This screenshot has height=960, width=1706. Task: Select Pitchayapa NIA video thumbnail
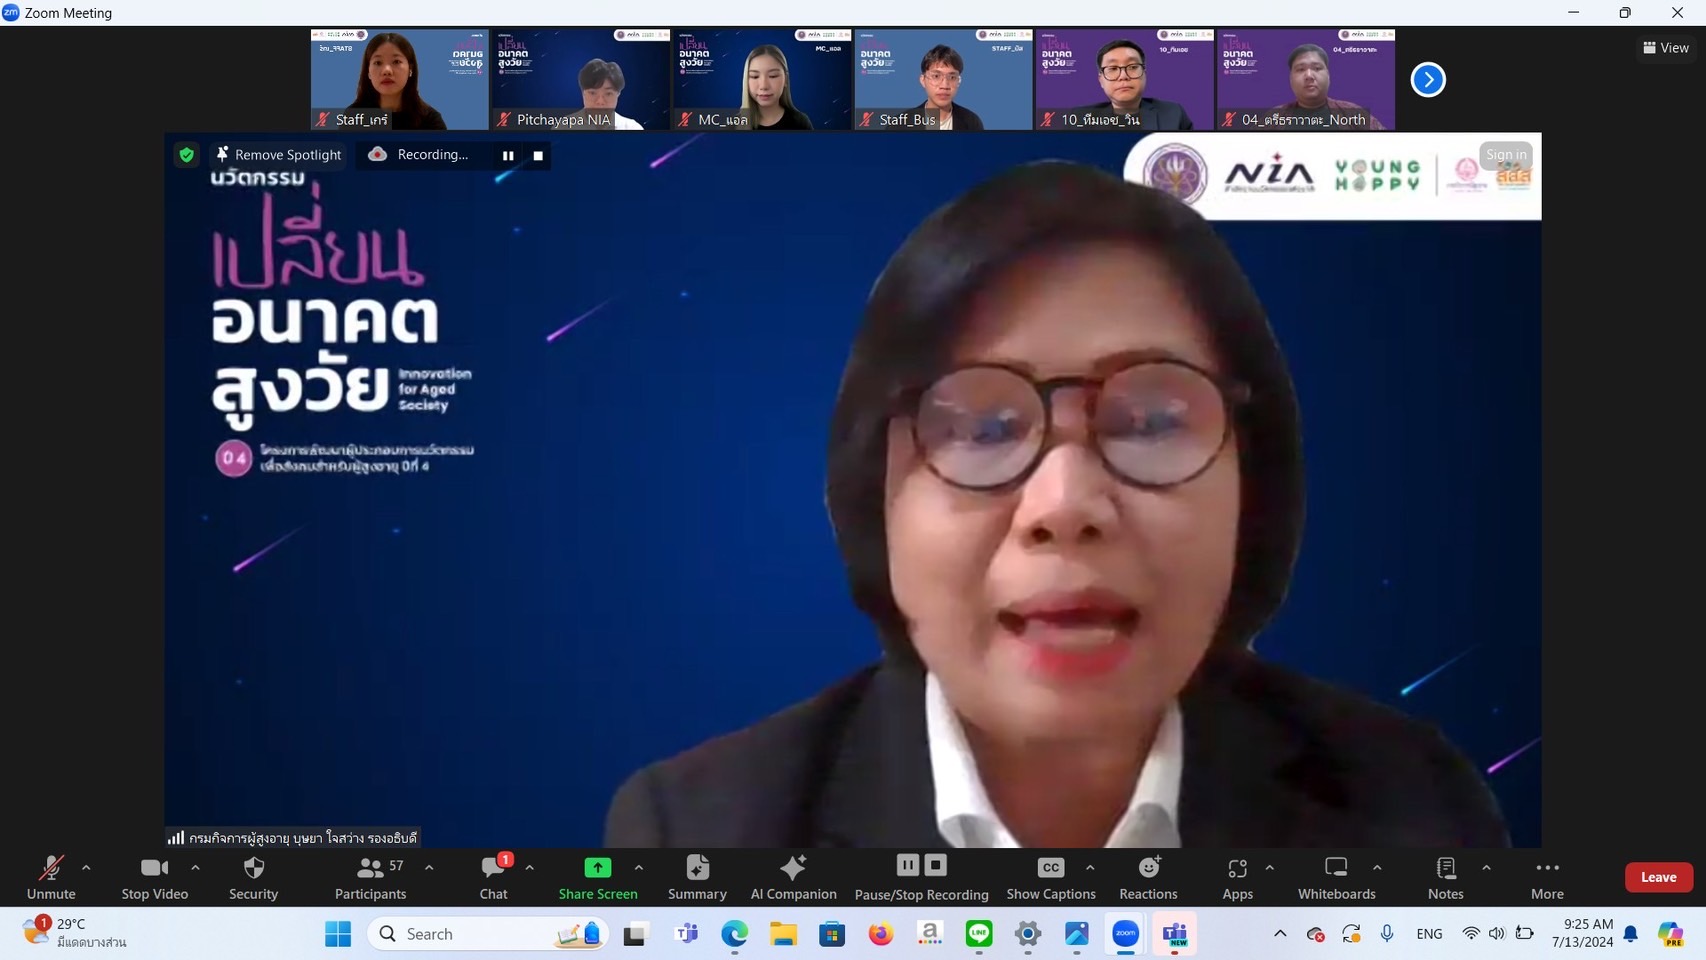[x=580, y=79]
